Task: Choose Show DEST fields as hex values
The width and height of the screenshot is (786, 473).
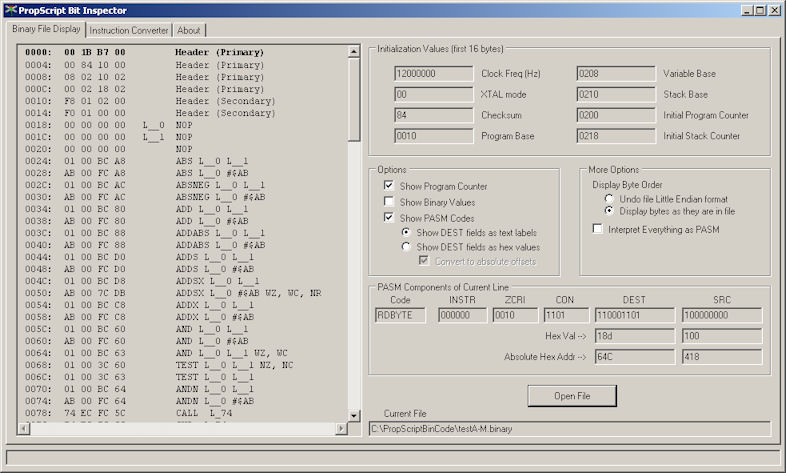Action: coord(406,247)
